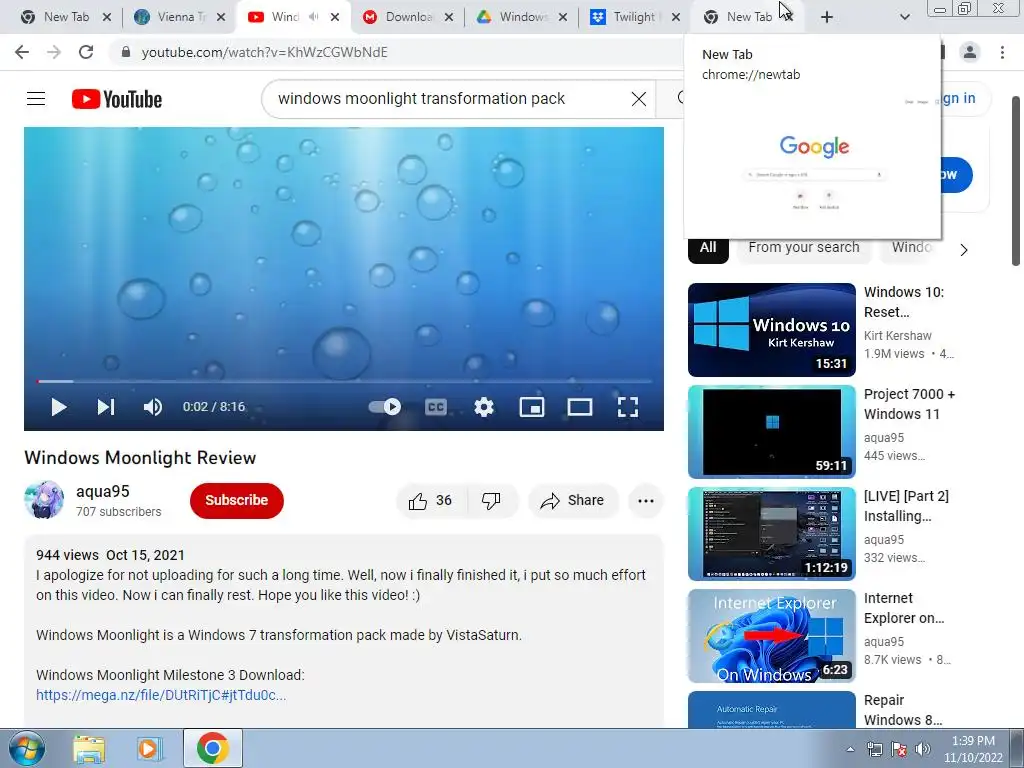Screen dimensions: 1024x768
Task: Focus the address bar URL
Action: (264, 52)
